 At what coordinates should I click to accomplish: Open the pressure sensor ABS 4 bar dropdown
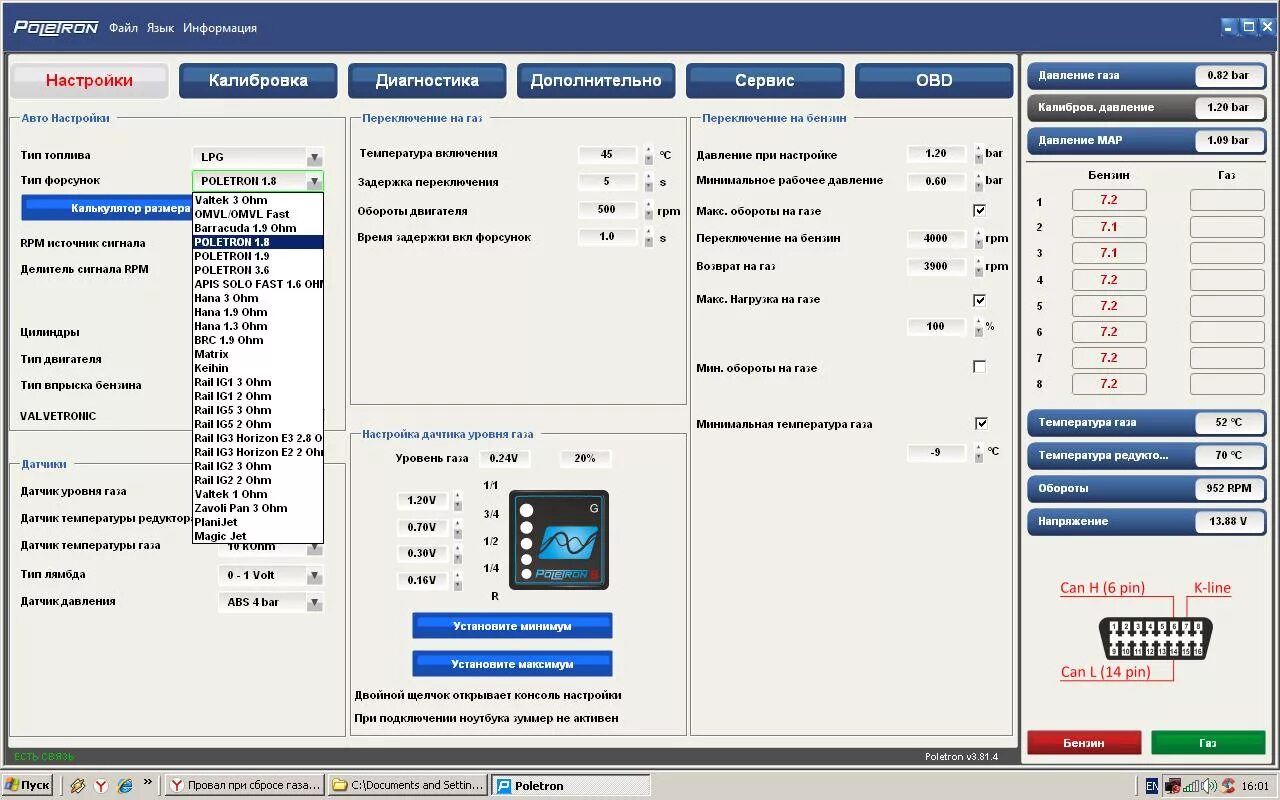click(x=314, y=602)
